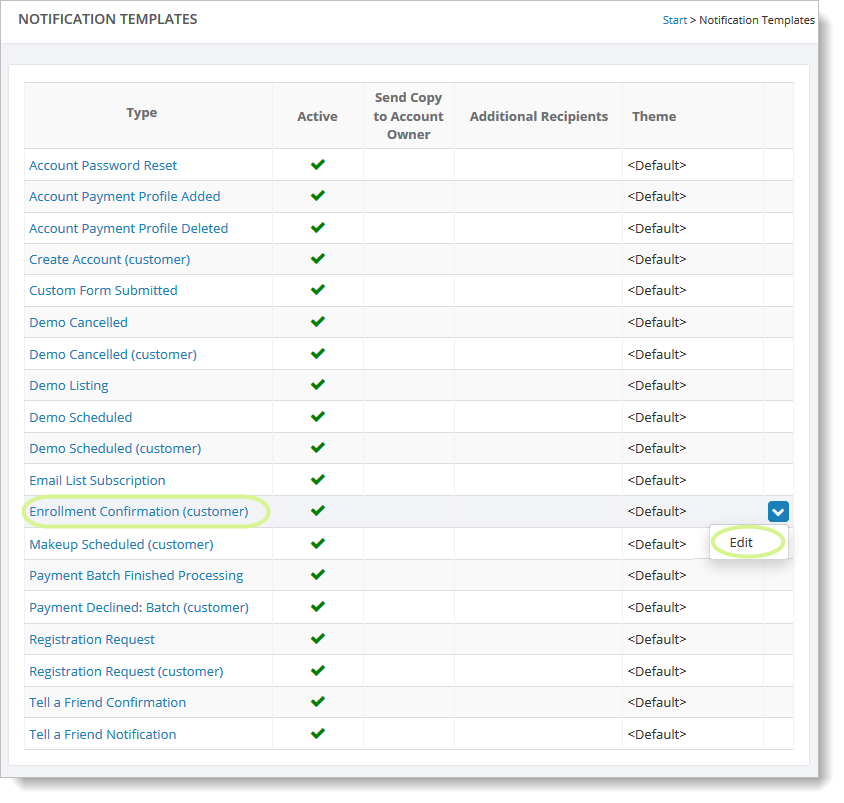Click Active checkmark for Create Account (customer)
844x803 pixels.
point(318,258)
